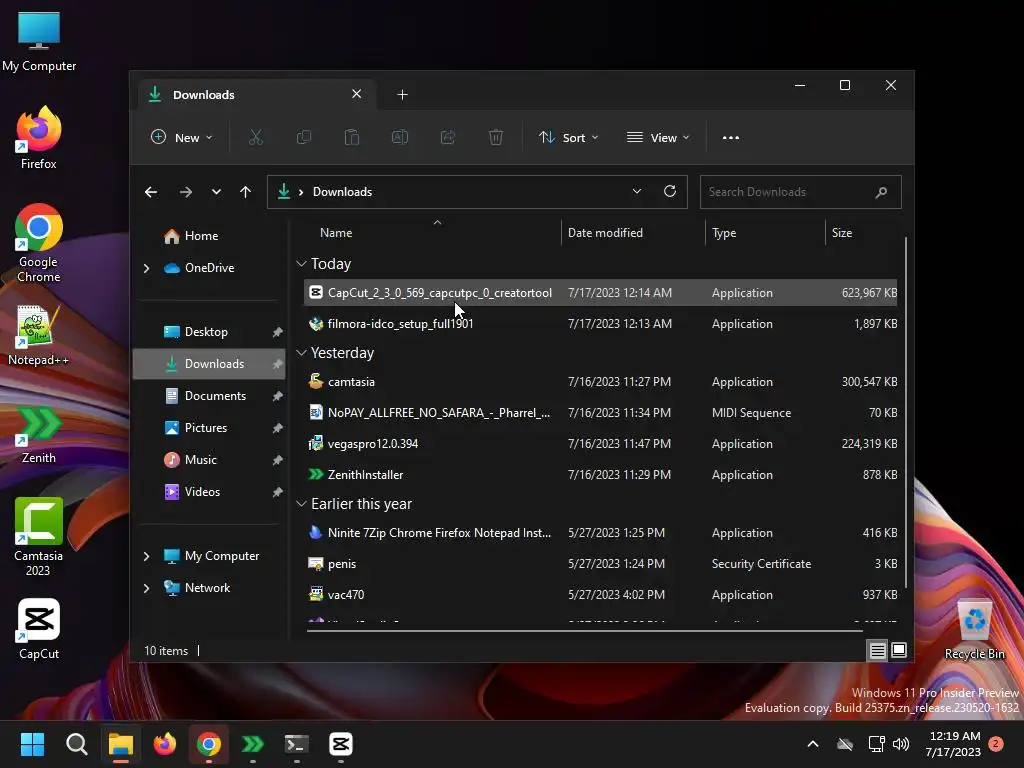Image resolution: width=1024 pixels, height=768 pixels.
Task: Open the View dropdown
Action: click(658, 137)
